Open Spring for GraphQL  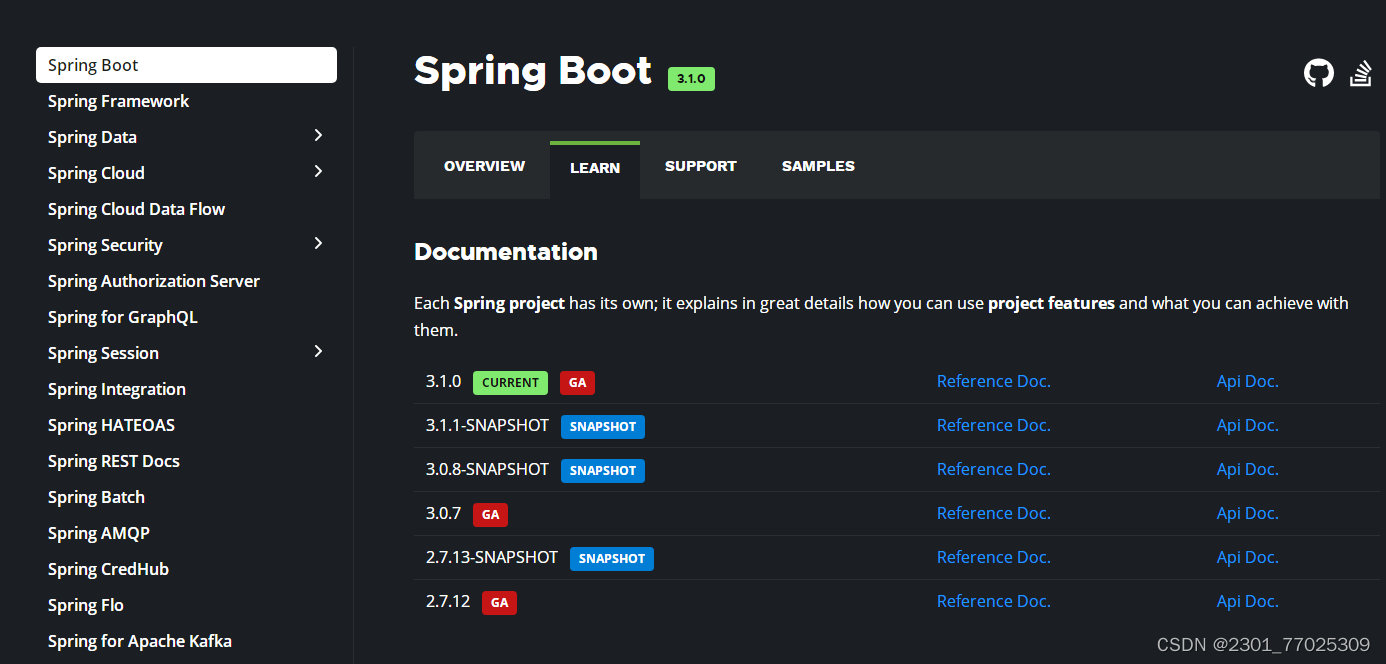point(123,317)
